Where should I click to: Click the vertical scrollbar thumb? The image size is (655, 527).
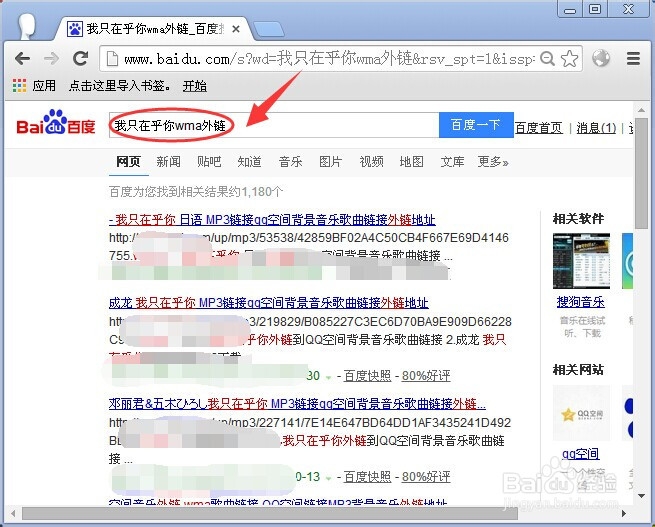tap(641, 172)
